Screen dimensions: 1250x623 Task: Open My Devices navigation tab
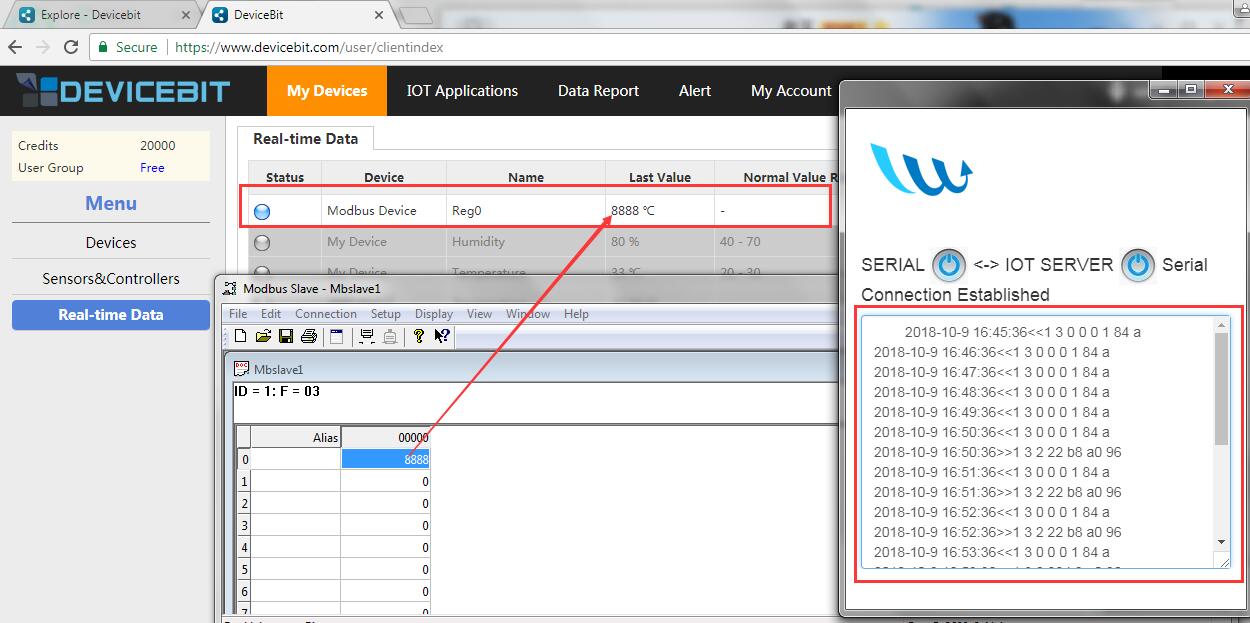pos(327,91)
